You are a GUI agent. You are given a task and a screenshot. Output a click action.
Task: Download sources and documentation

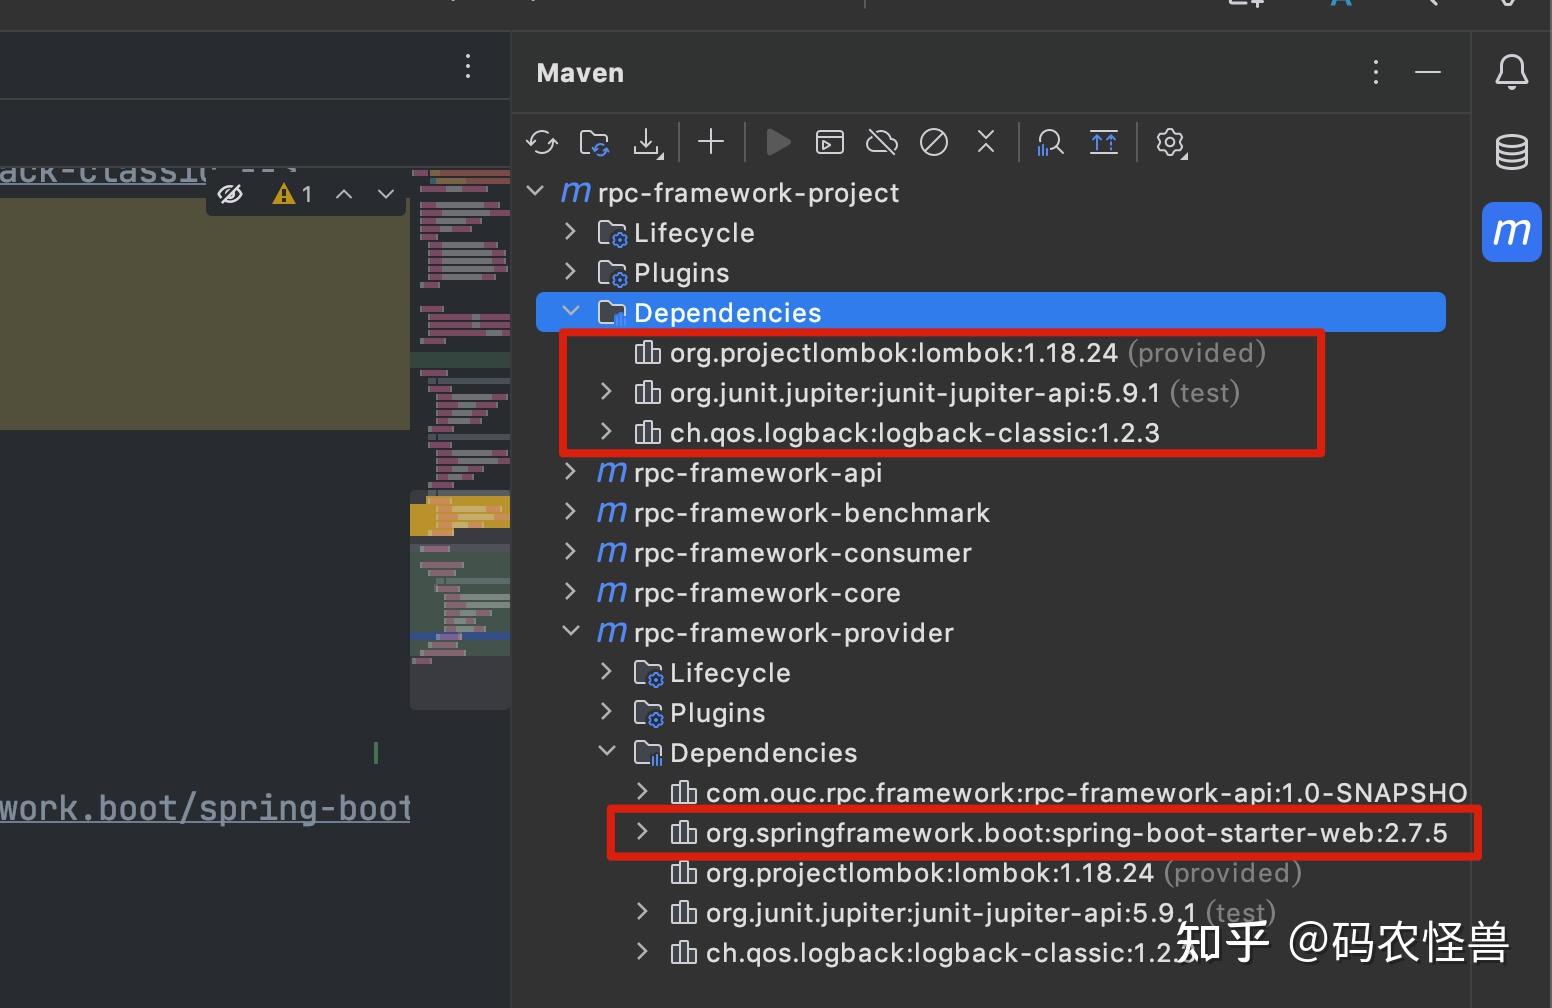[x=648, y=142]
